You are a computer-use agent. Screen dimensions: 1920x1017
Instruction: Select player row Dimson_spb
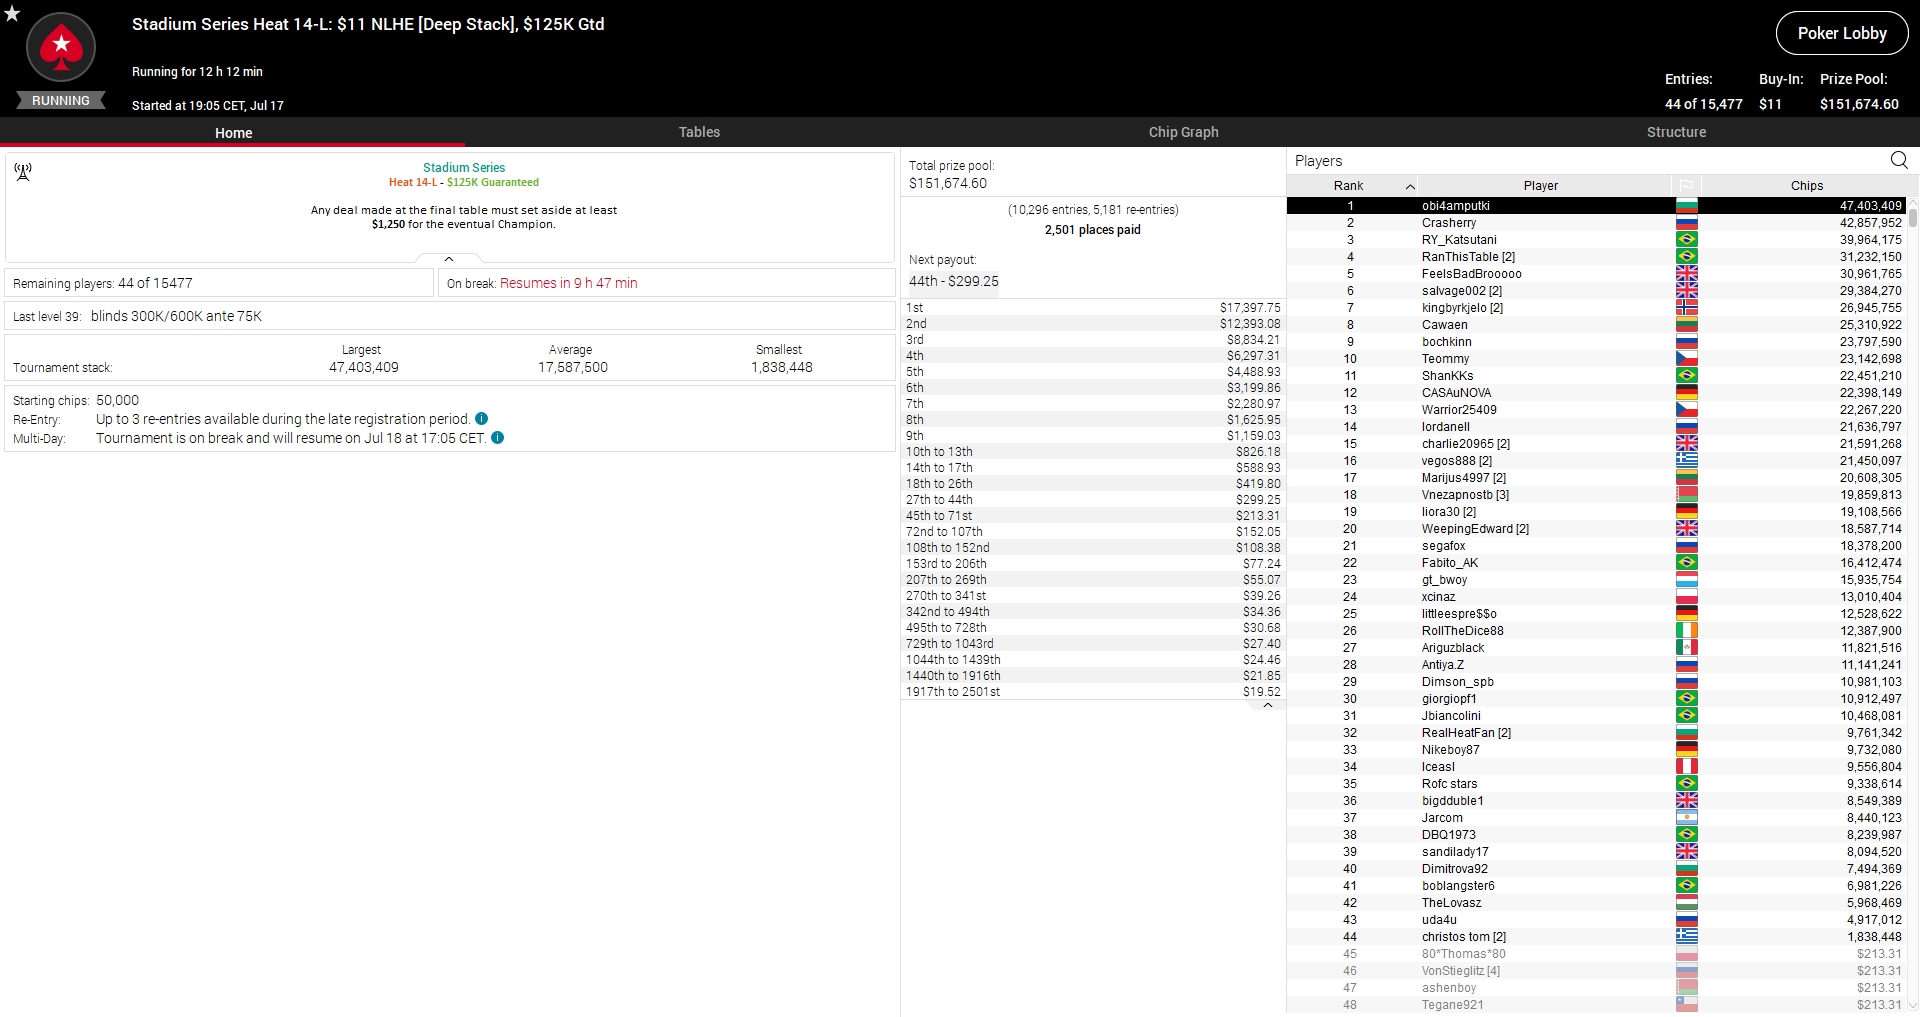coord(1596,682)
